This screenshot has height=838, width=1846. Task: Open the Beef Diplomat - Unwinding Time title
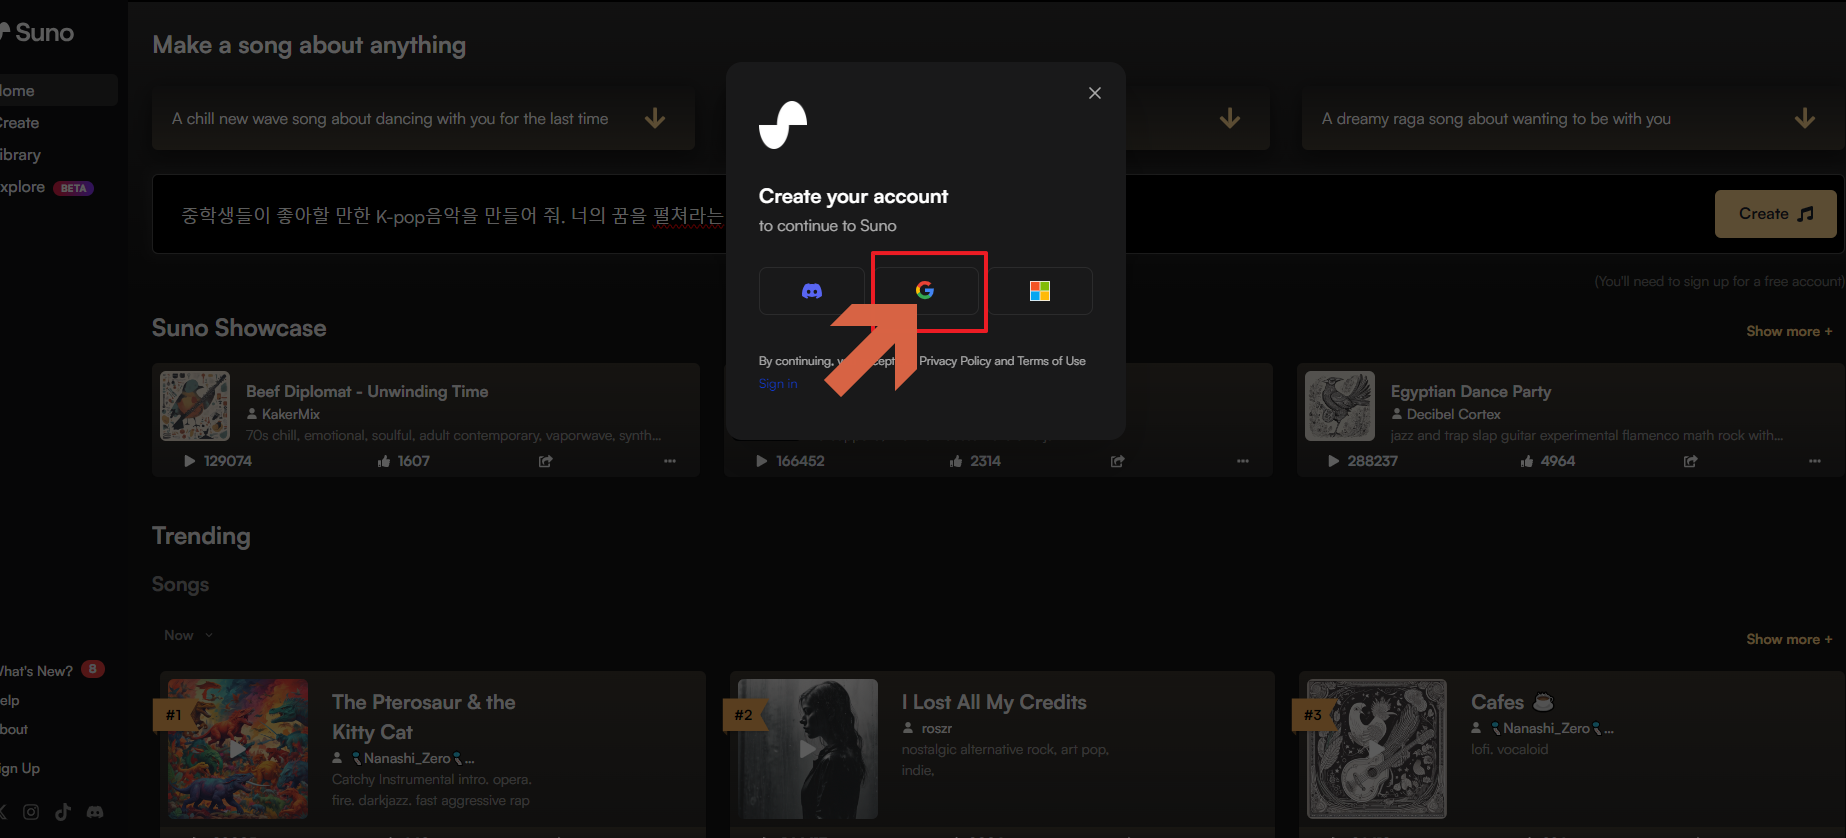tap(367, 391)
